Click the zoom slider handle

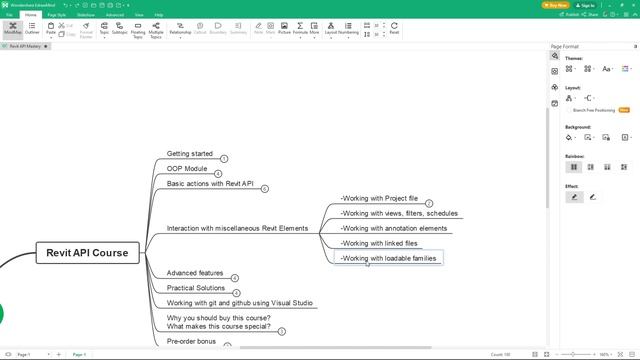[573, 354]
